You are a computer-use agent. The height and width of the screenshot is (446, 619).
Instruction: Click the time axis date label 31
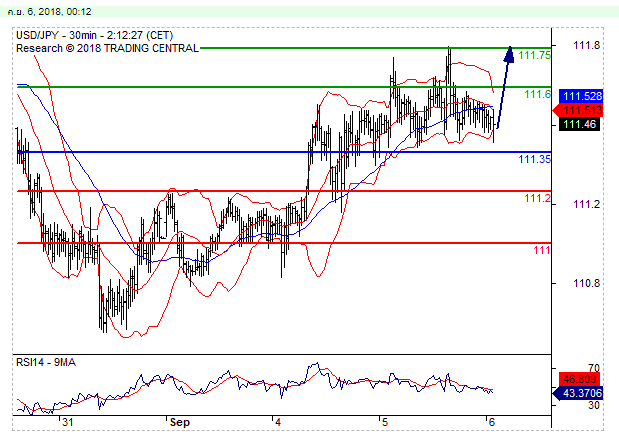pos(68,422)
